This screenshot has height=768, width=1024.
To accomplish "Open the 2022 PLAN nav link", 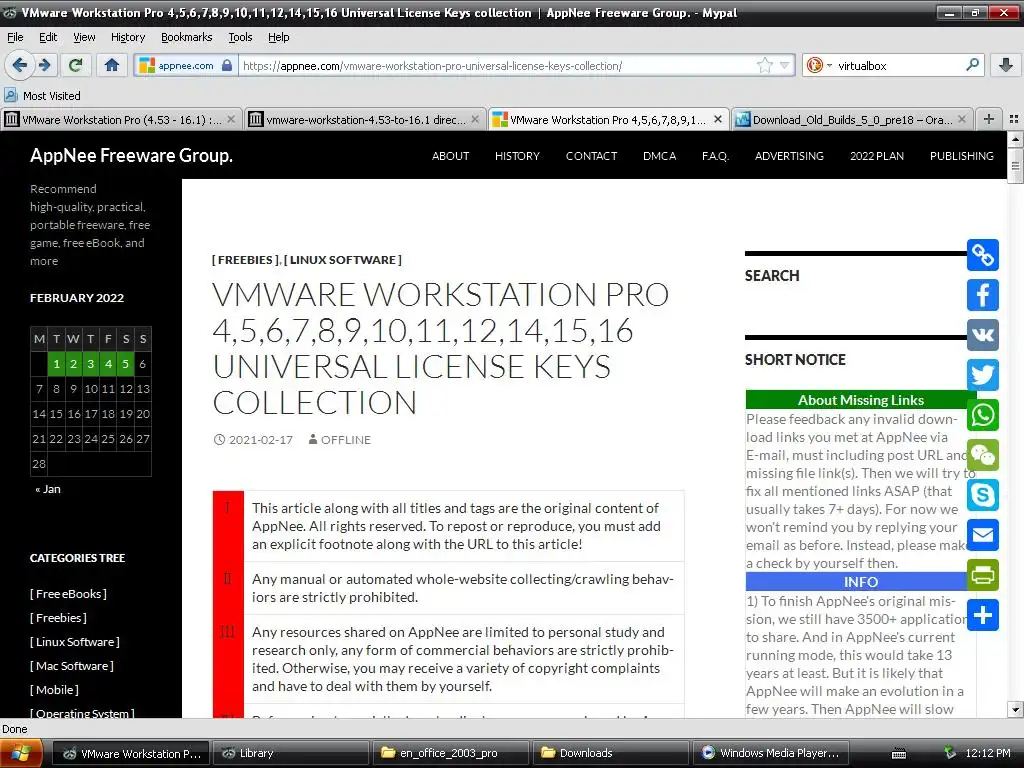I will 876,156.
